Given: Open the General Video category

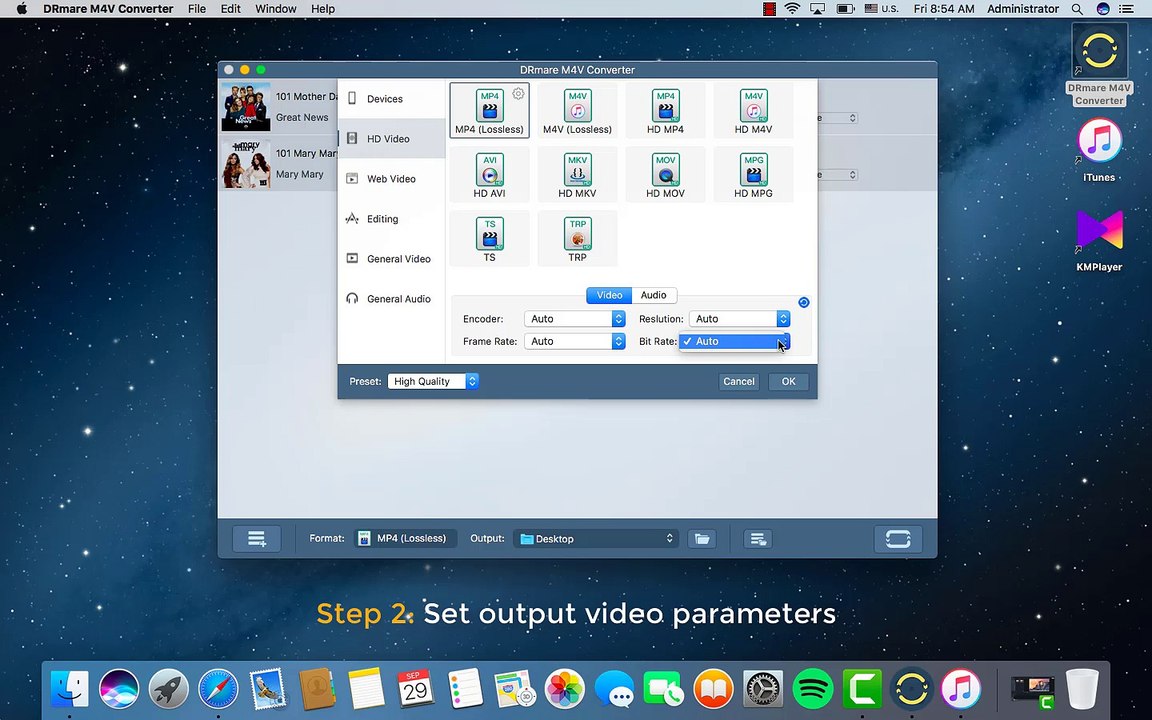Looking at the screenshot, I should [x=391, y=259].
